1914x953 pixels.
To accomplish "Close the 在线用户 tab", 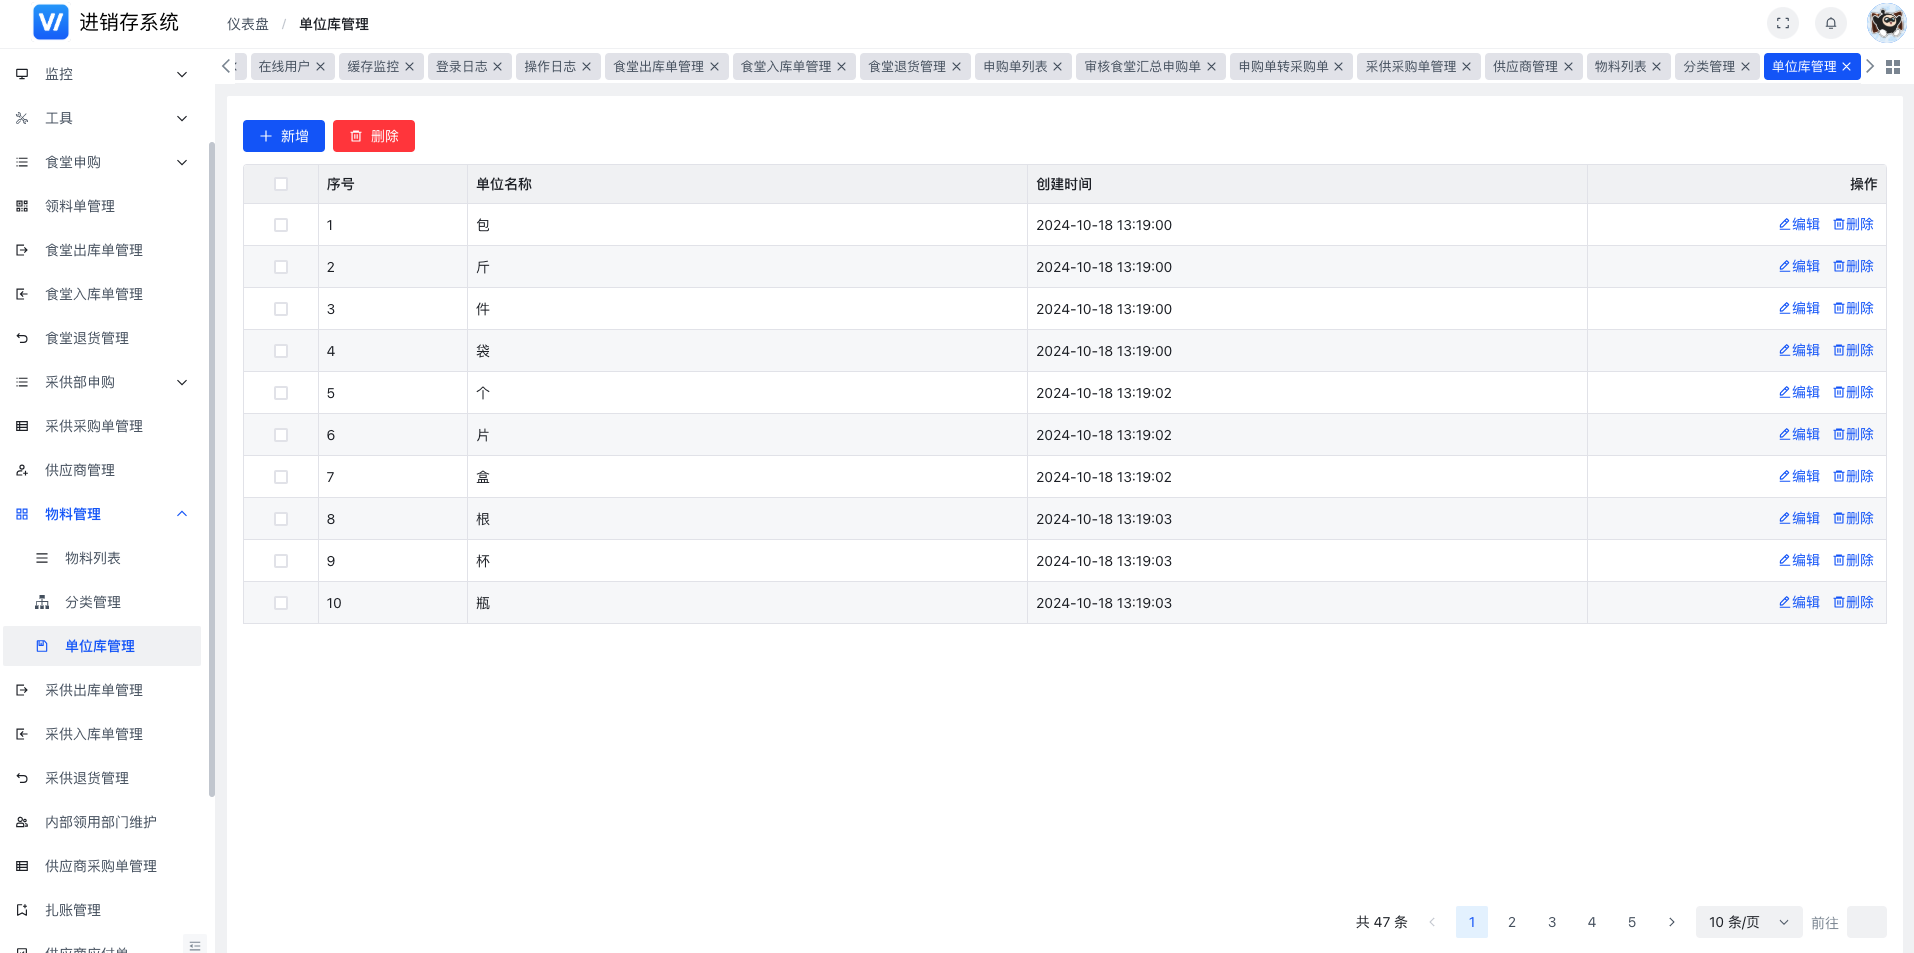I will (x=320, y=67).
